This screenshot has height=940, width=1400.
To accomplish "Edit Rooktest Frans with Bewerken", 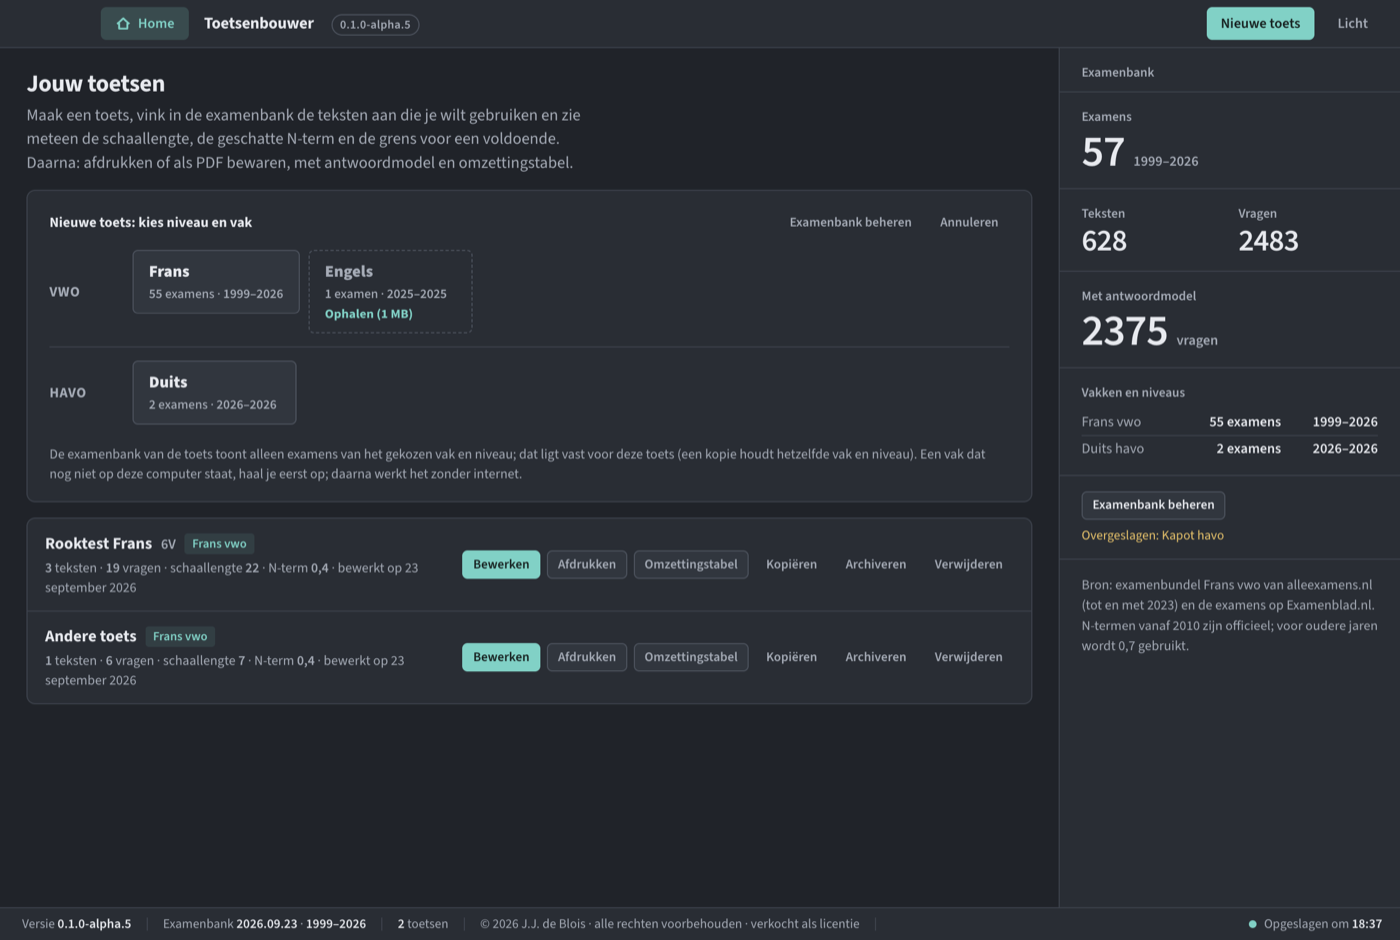I will click(x=501, y=564).
